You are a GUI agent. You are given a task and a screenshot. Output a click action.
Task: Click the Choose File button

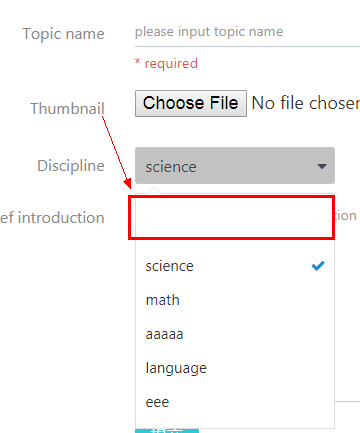[x=191, y=103]
